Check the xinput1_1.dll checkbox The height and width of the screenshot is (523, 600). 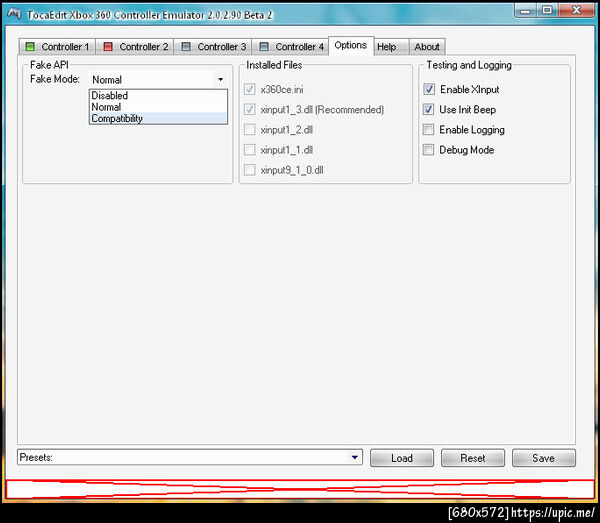249,150
